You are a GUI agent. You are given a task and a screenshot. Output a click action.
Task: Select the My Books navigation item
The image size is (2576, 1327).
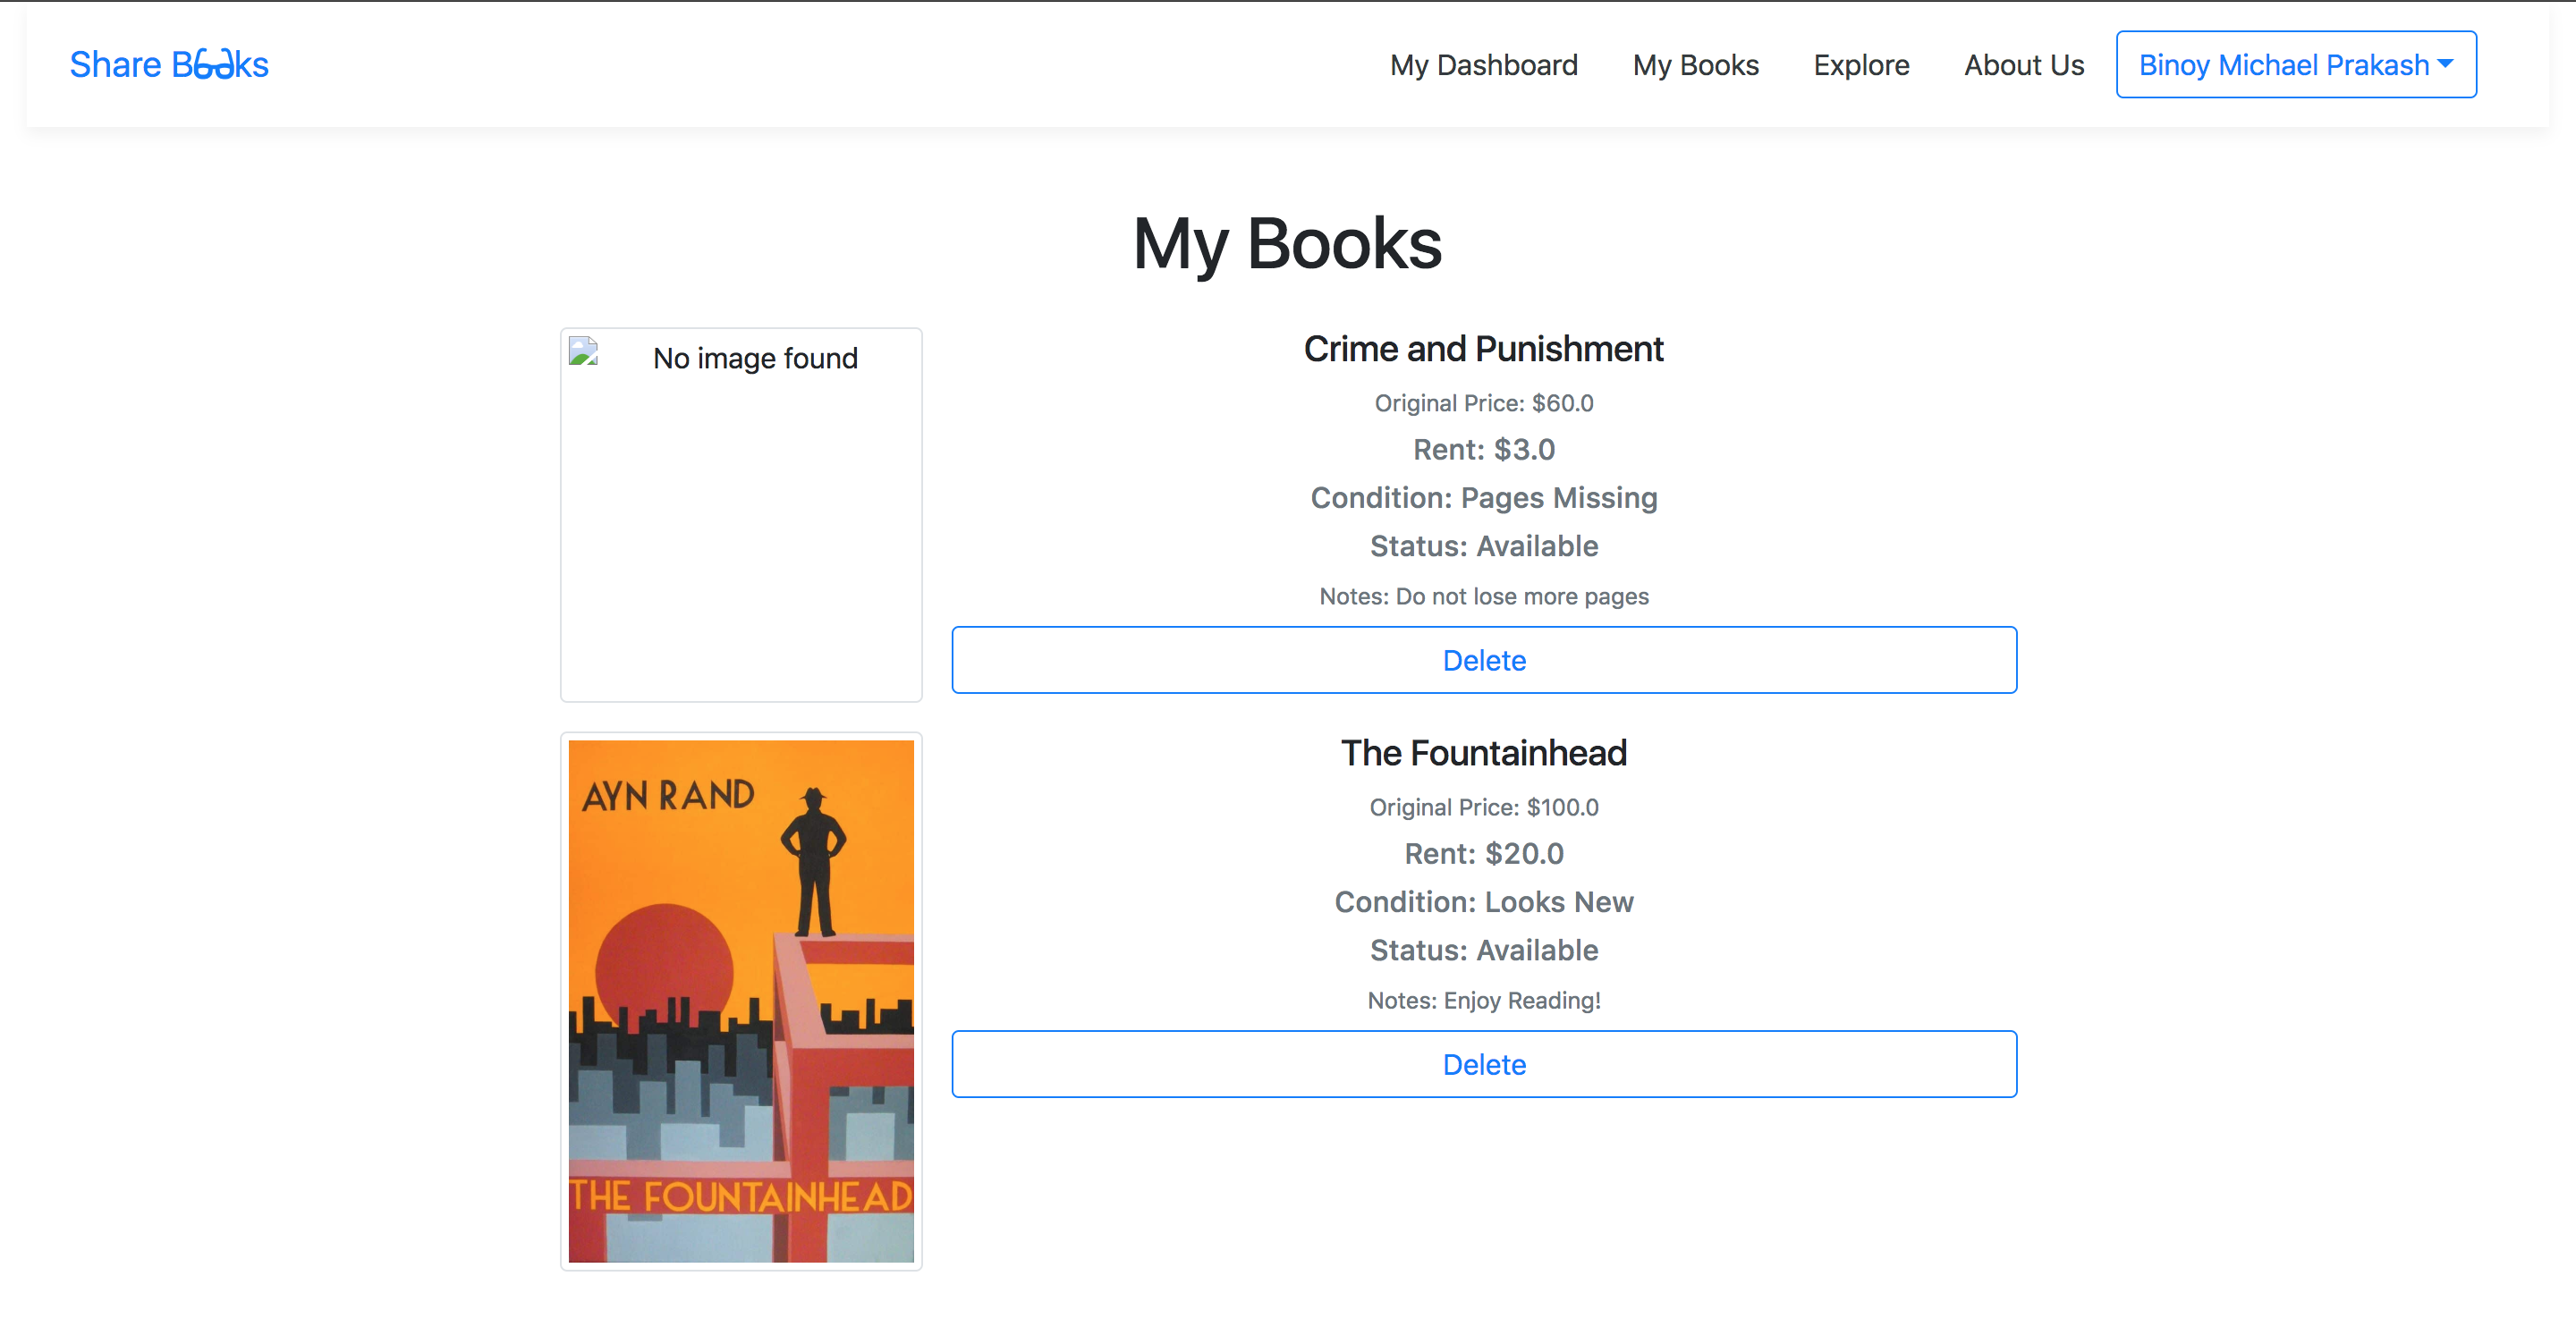coord(1696,64)
